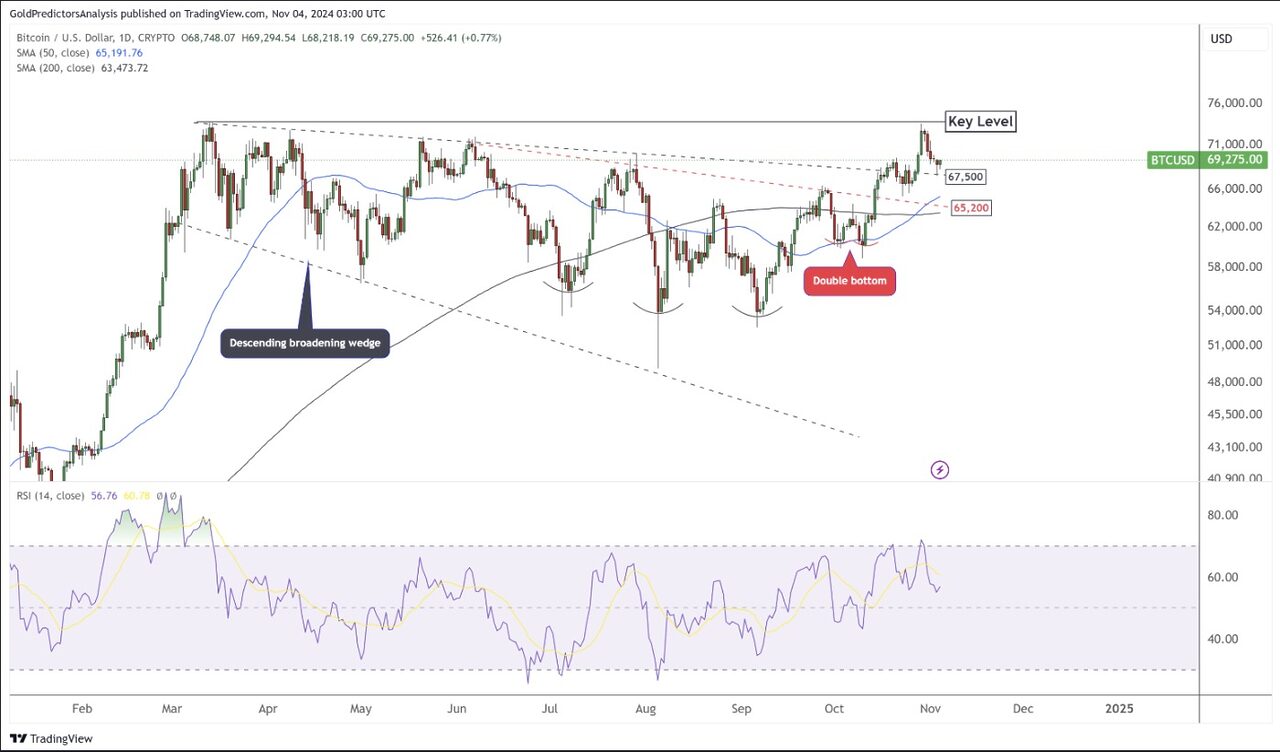The width and height of the screenshot is (1280, 752).
Task: Click the 48,000.00 price axis label
Action: click(1232, 382)
